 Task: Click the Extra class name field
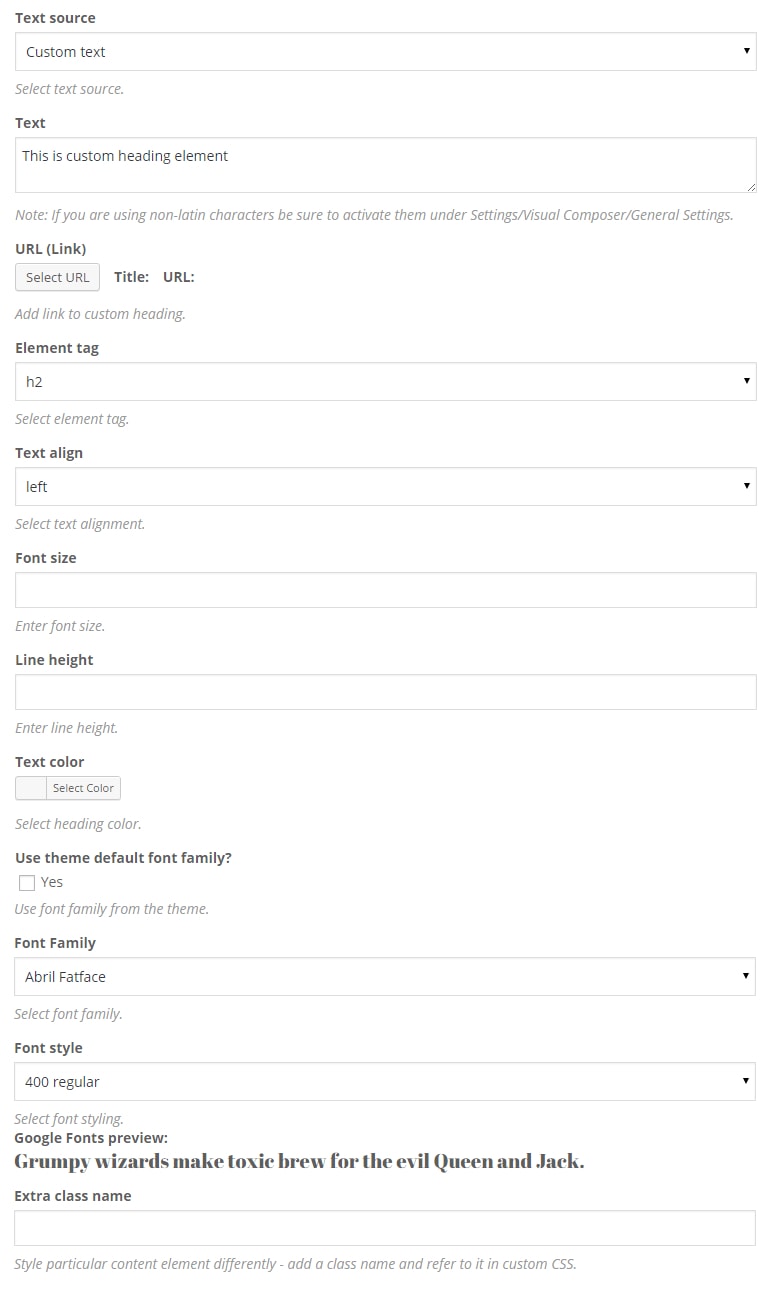pyautogui.click(x=385, y=1228)
